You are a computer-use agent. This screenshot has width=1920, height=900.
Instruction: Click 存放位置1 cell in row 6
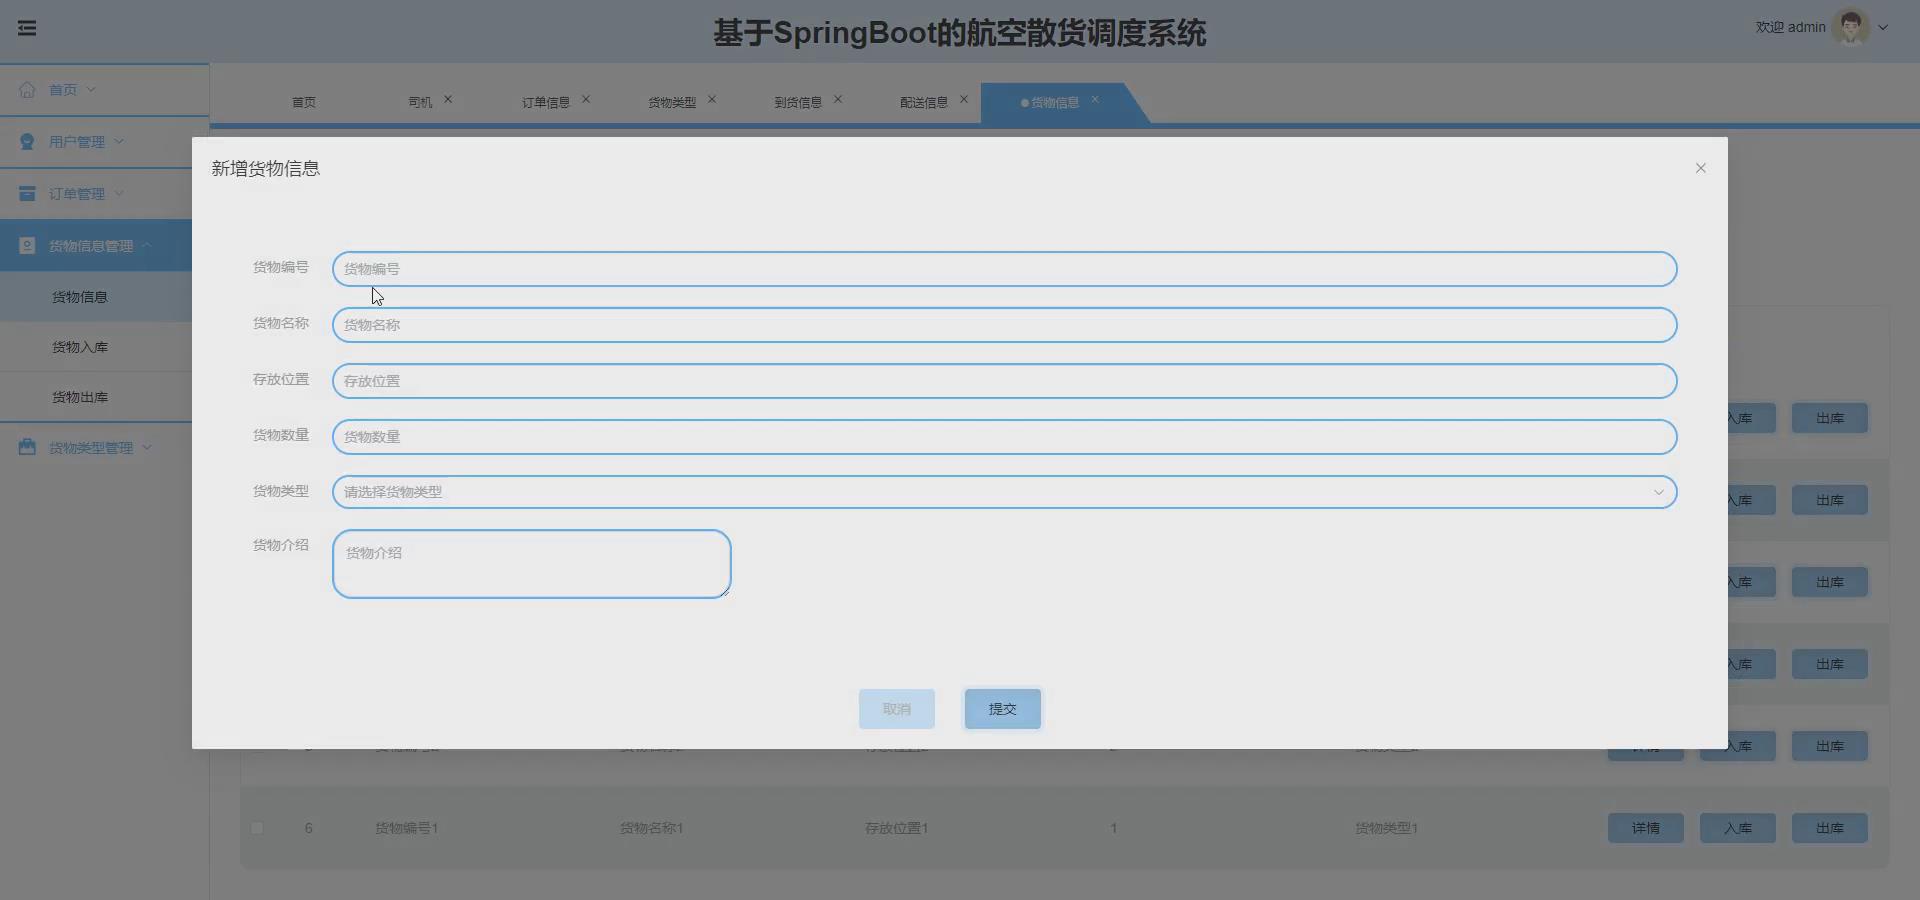coord(897,828)
